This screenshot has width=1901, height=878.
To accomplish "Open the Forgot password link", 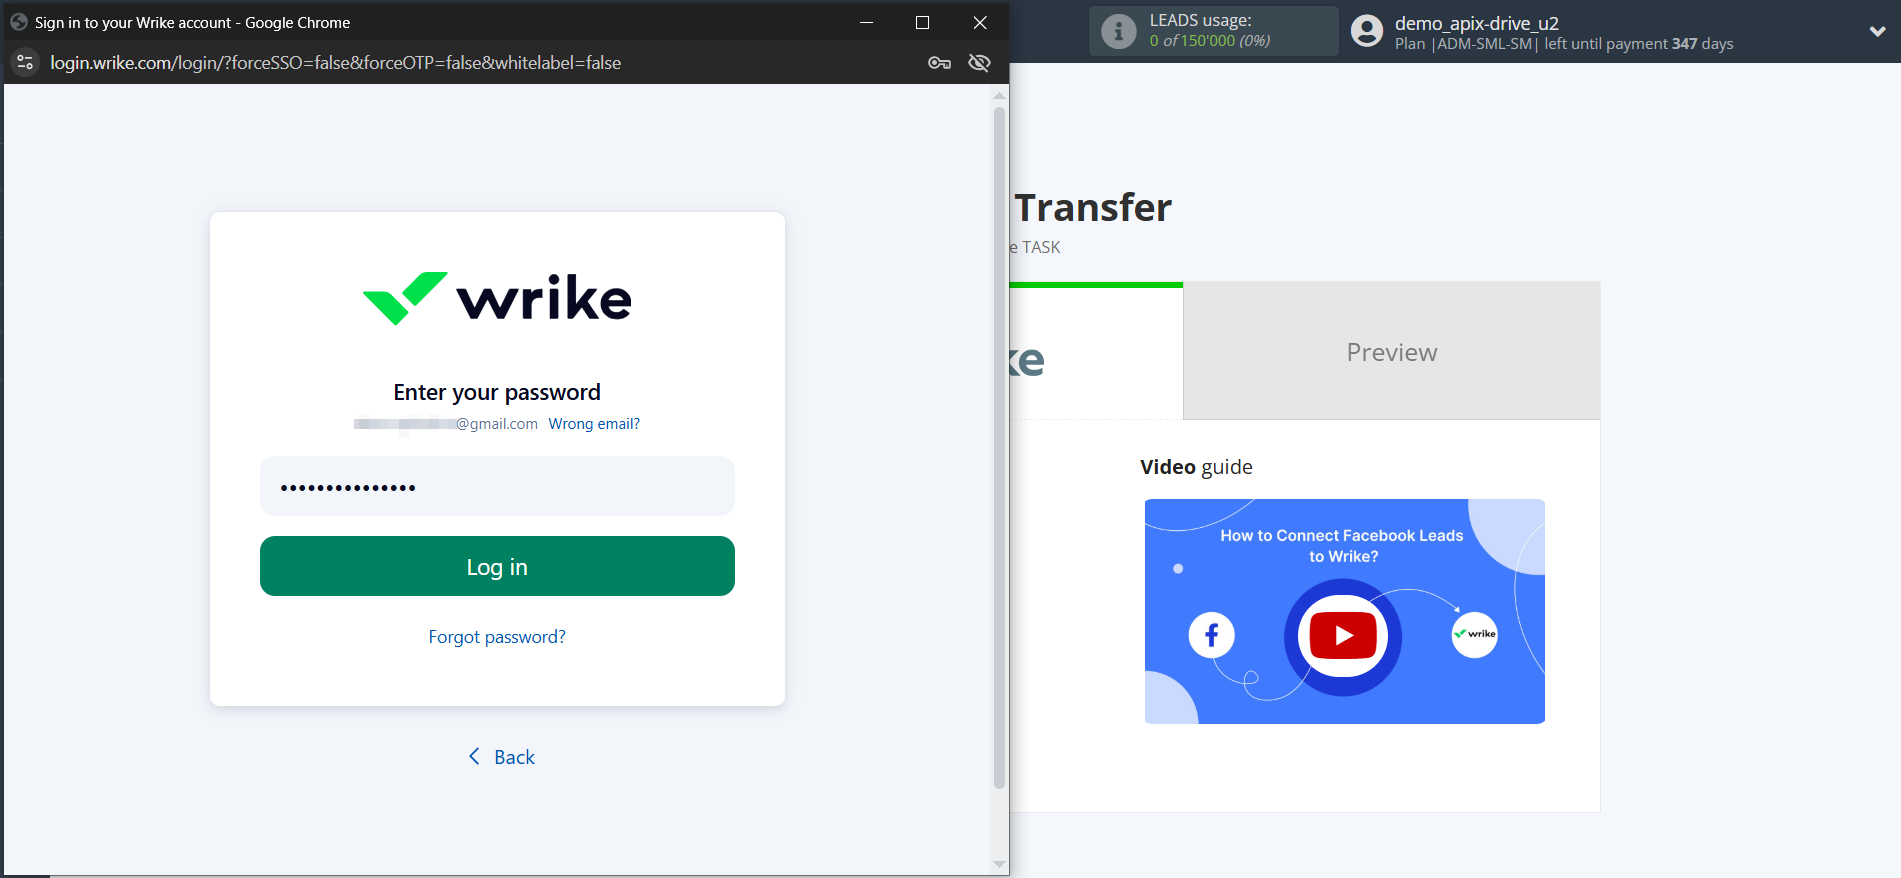I will coord(497,637).
